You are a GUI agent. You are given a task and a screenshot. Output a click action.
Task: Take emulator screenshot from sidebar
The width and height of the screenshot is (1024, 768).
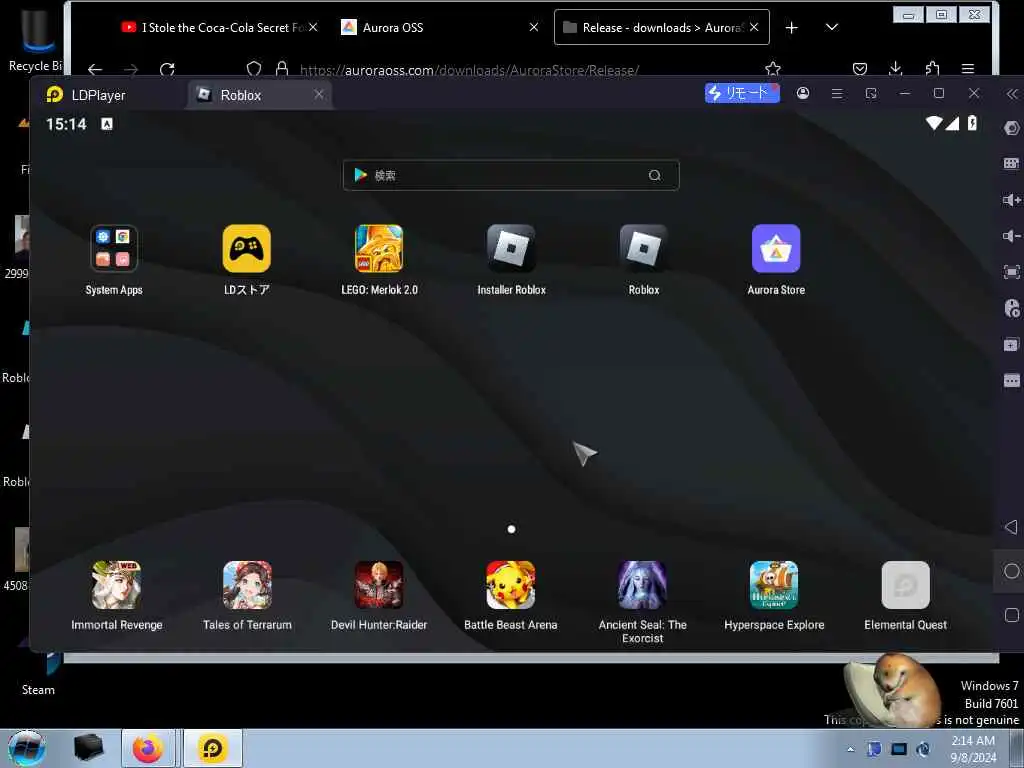tap(1012, 272)
